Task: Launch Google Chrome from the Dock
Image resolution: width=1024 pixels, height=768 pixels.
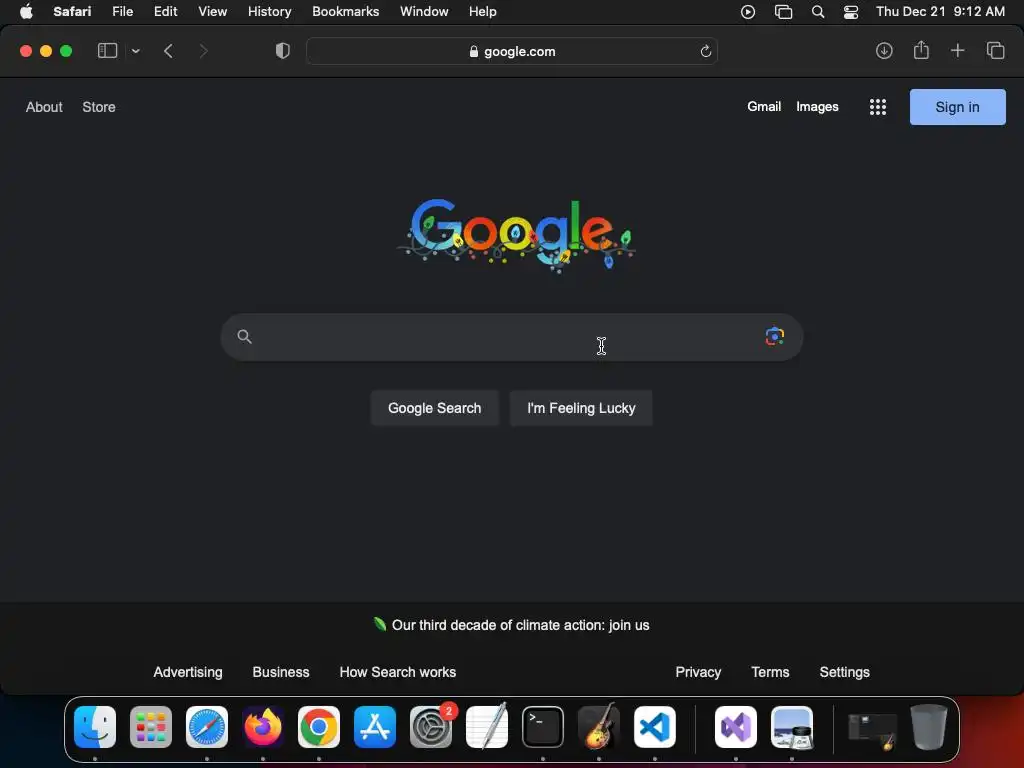Action: (x=319, y=727)
